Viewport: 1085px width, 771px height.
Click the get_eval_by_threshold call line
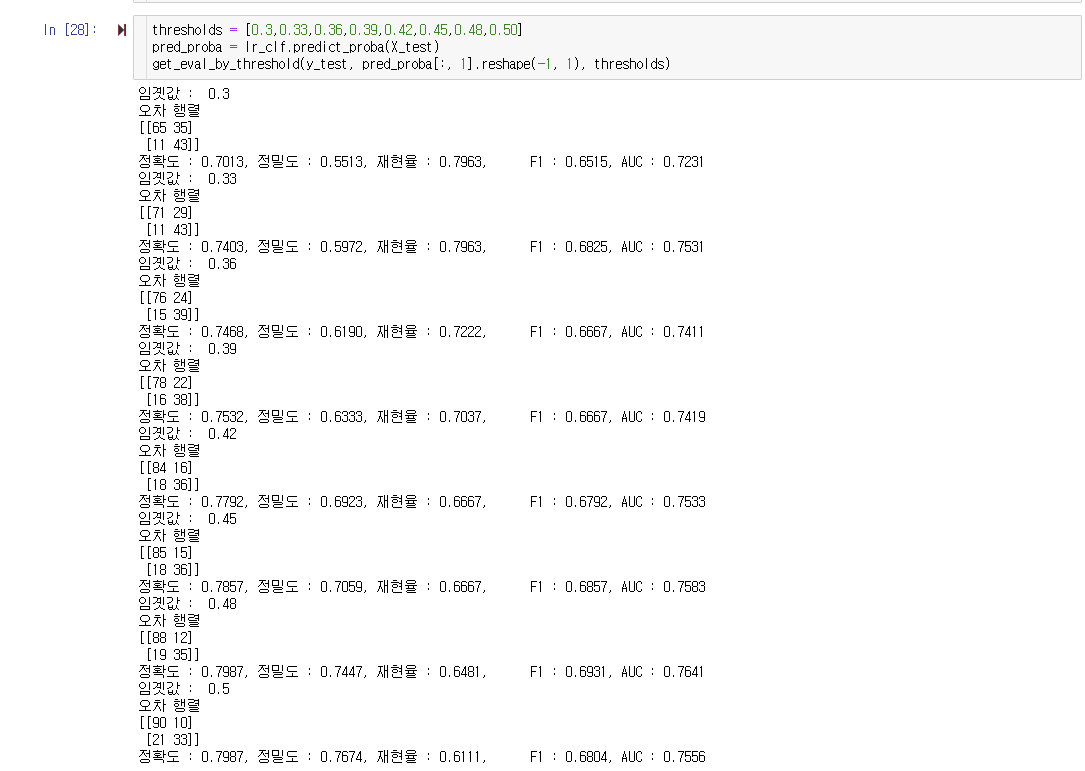pos(411,64)
